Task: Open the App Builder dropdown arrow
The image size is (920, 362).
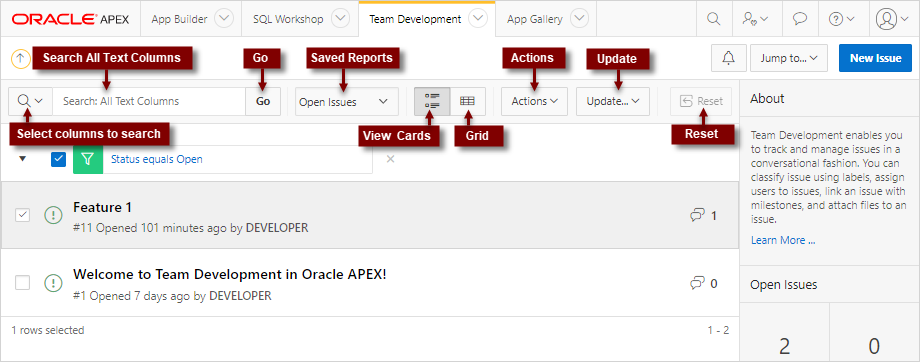Action: (224, 19)
